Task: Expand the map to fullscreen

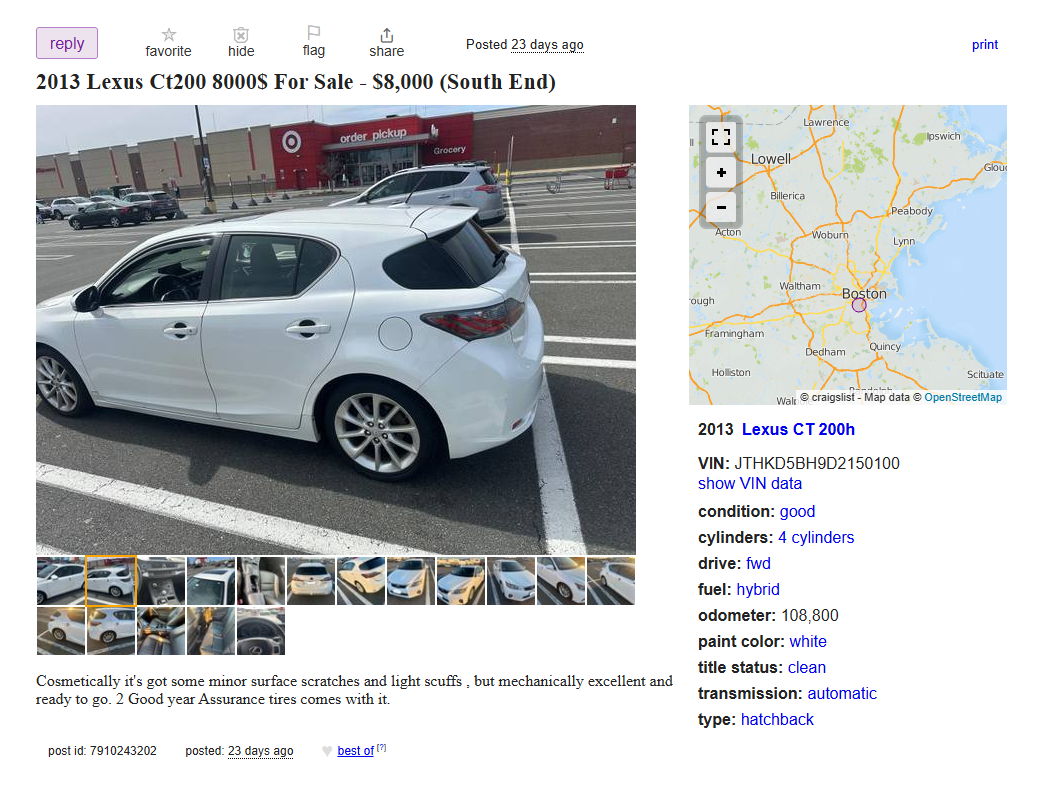Action: (x=721, y=137)
